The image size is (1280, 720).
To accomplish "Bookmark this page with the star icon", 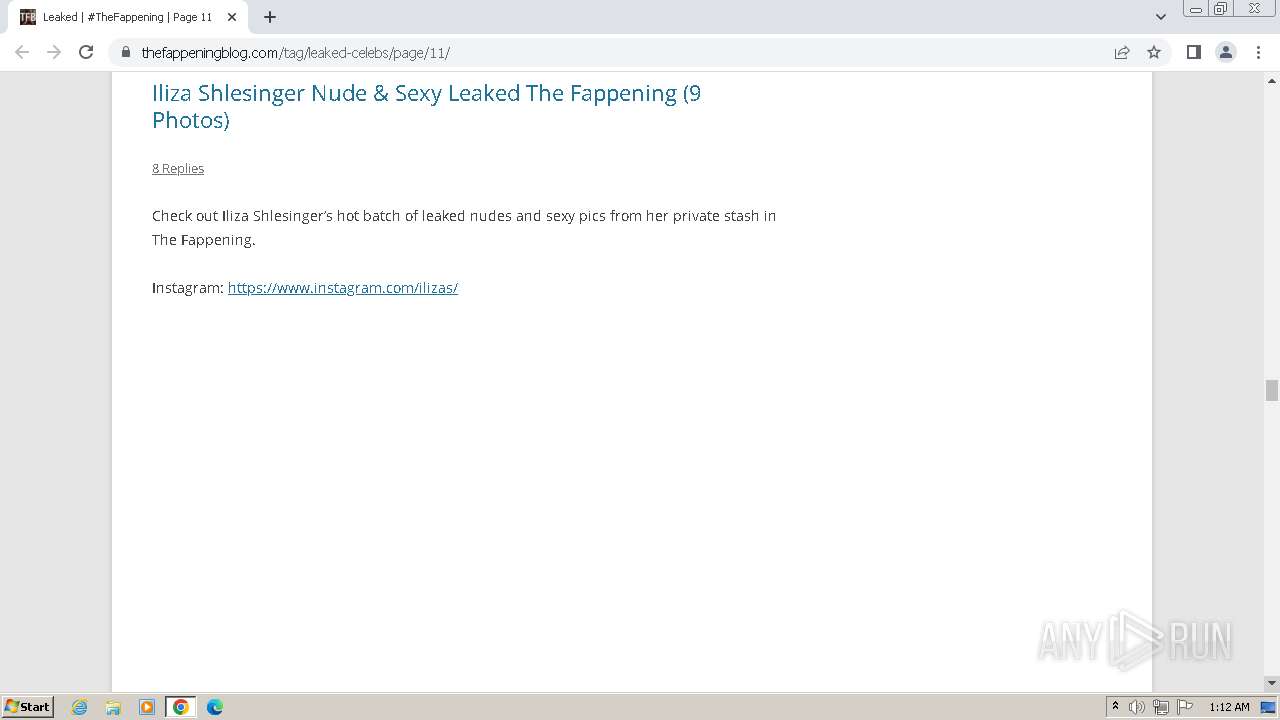I will click(1154, 52).
